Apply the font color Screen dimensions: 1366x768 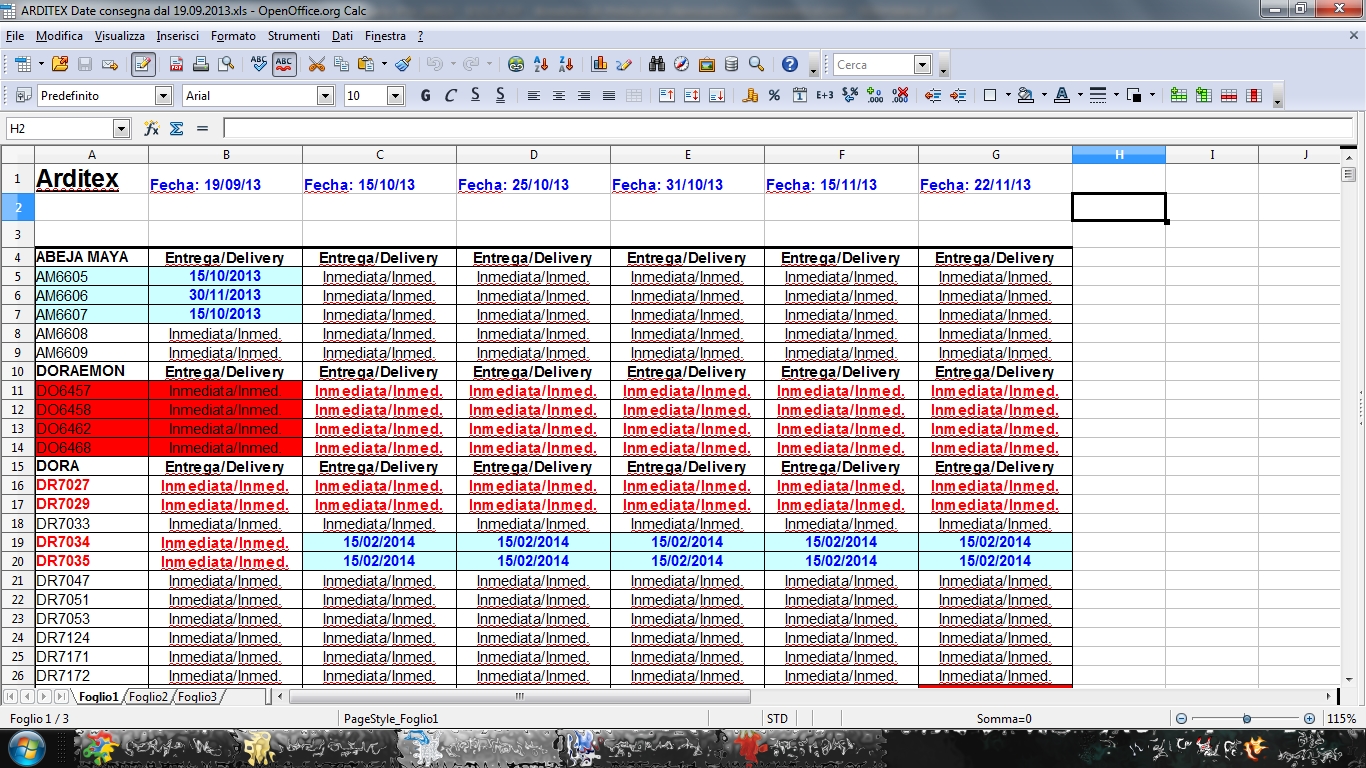click(1061, 96)
